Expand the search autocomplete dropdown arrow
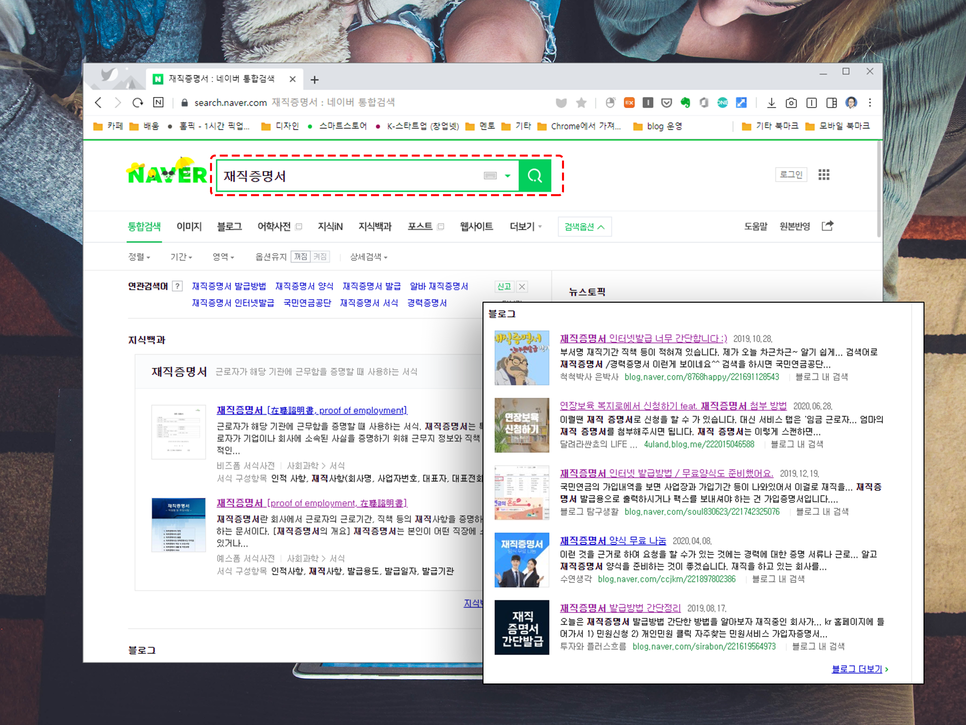This screenshot has height=725, width=966. 508,176
